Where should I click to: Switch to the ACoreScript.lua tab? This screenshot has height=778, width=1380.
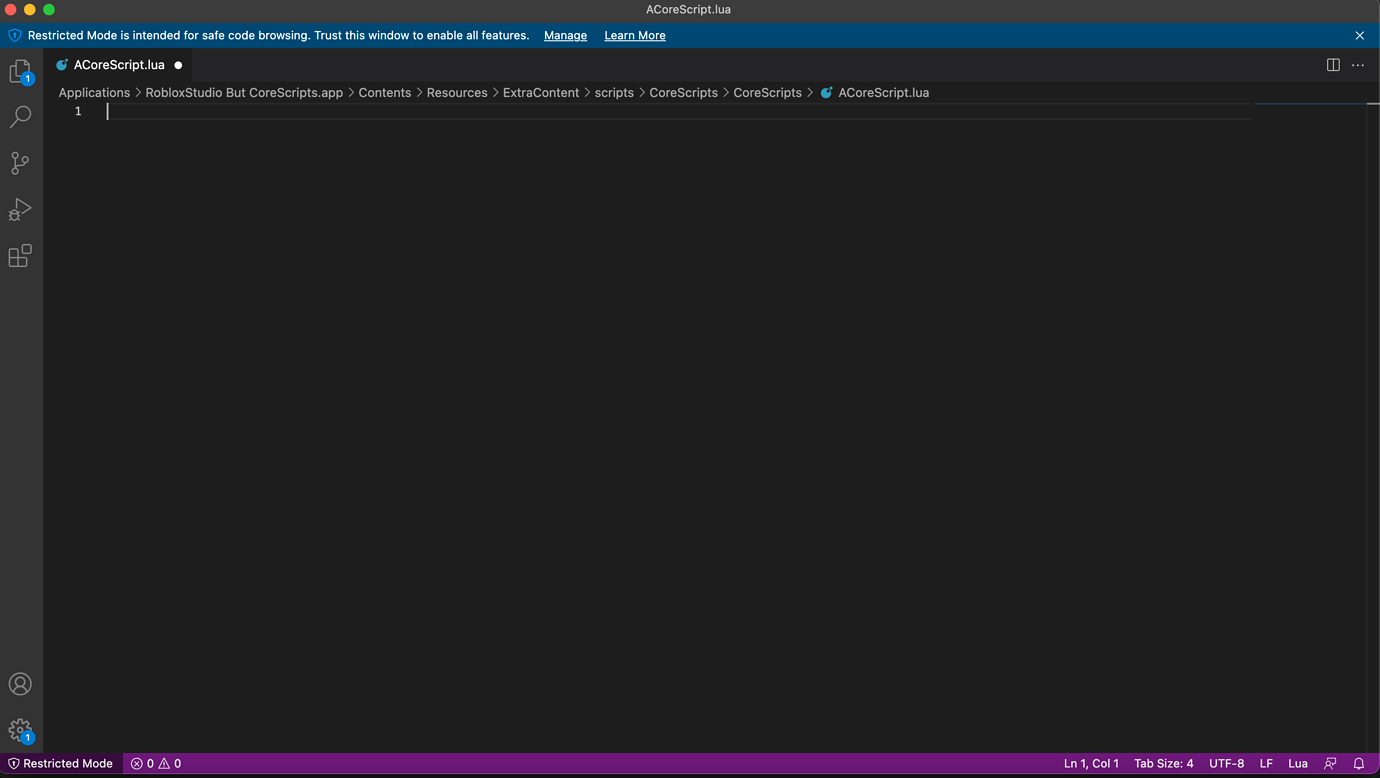119,64
